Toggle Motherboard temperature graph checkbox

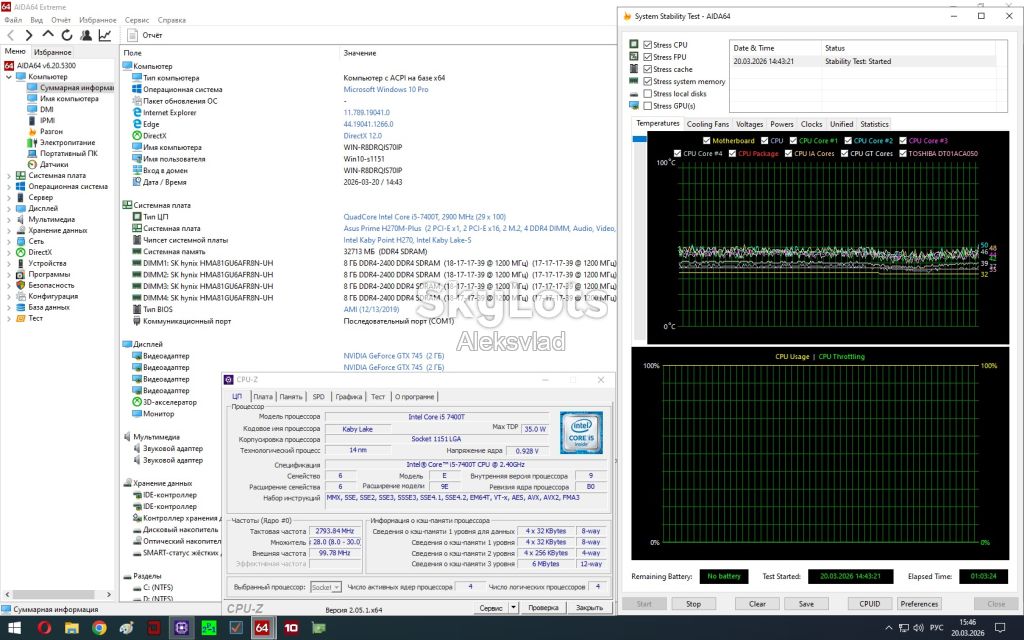click(707, 140)
